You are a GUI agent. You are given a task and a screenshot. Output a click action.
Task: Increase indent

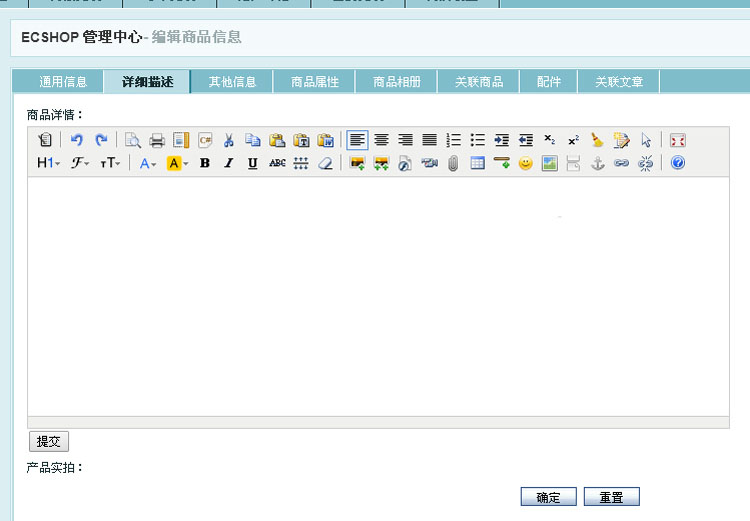[x=502, y=140]
